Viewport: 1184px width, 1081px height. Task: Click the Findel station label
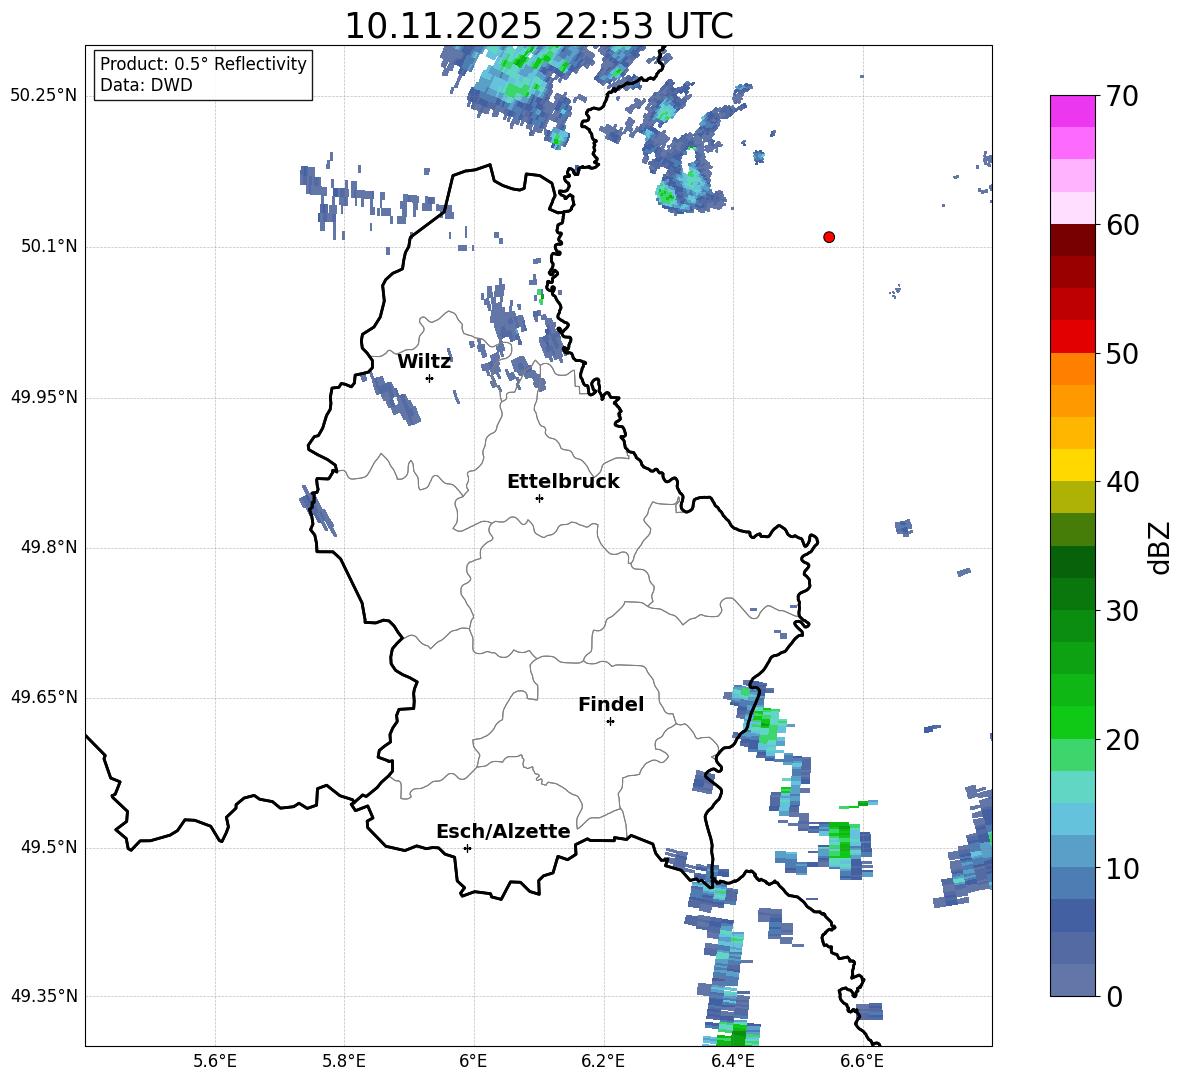[611, 704]
